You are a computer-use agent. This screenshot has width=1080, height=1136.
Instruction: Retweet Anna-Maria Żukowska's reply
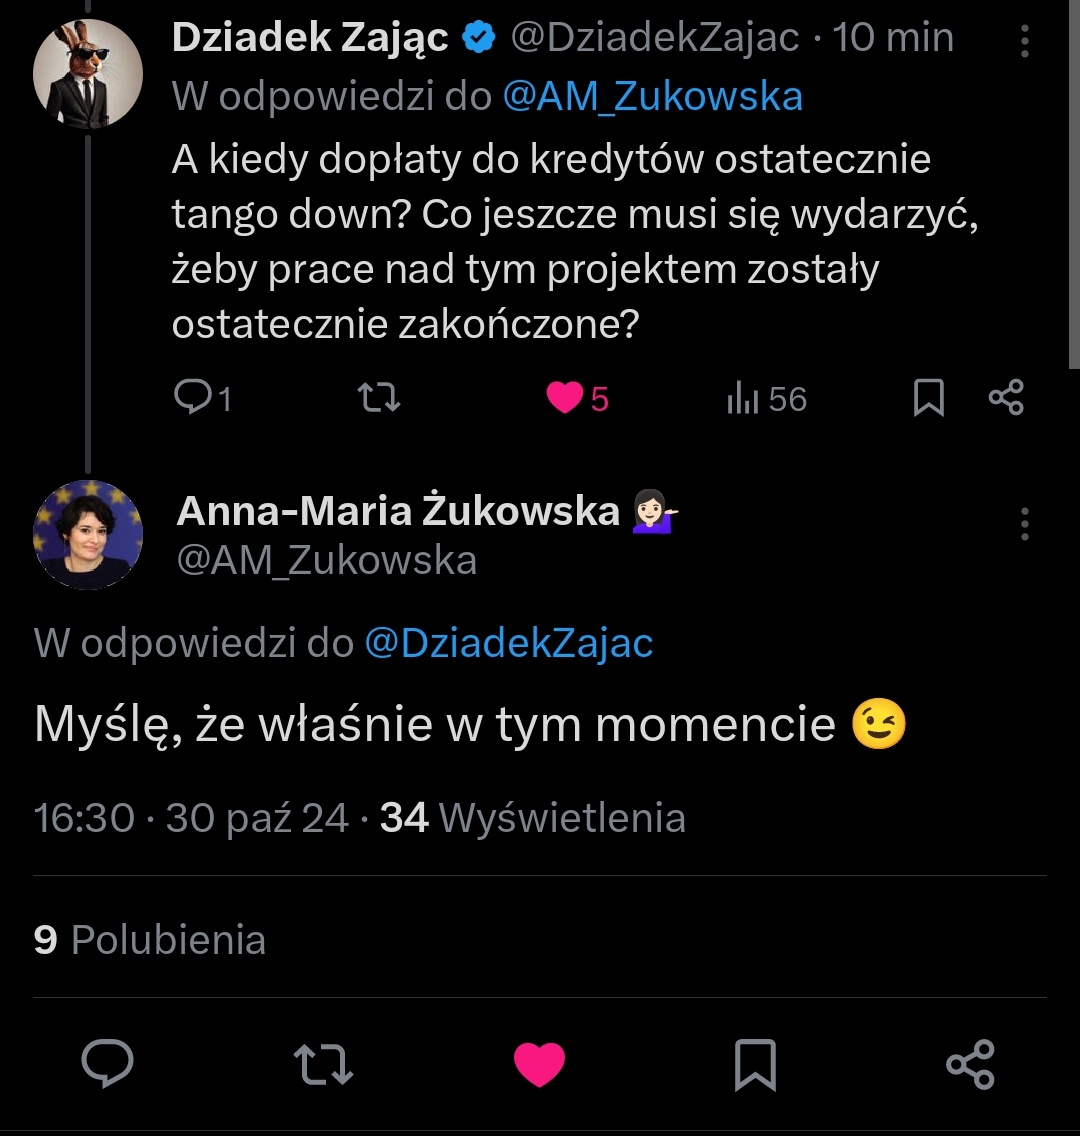325,1064
